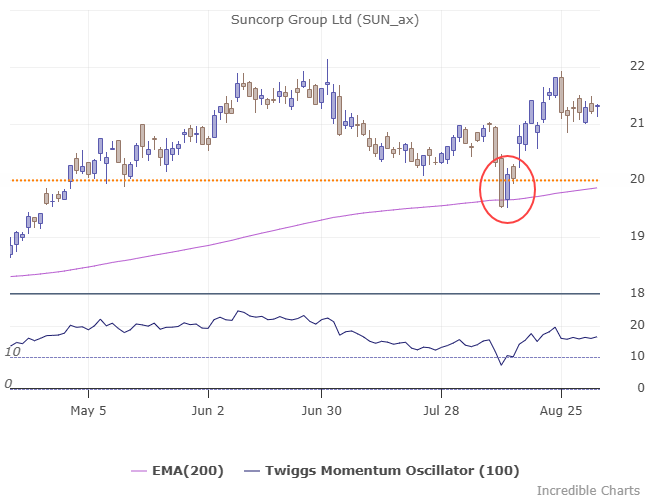This screenshot has width=650, height=500.
Task: Click the Aug 25 date axis label
Action: pos(561,410)
